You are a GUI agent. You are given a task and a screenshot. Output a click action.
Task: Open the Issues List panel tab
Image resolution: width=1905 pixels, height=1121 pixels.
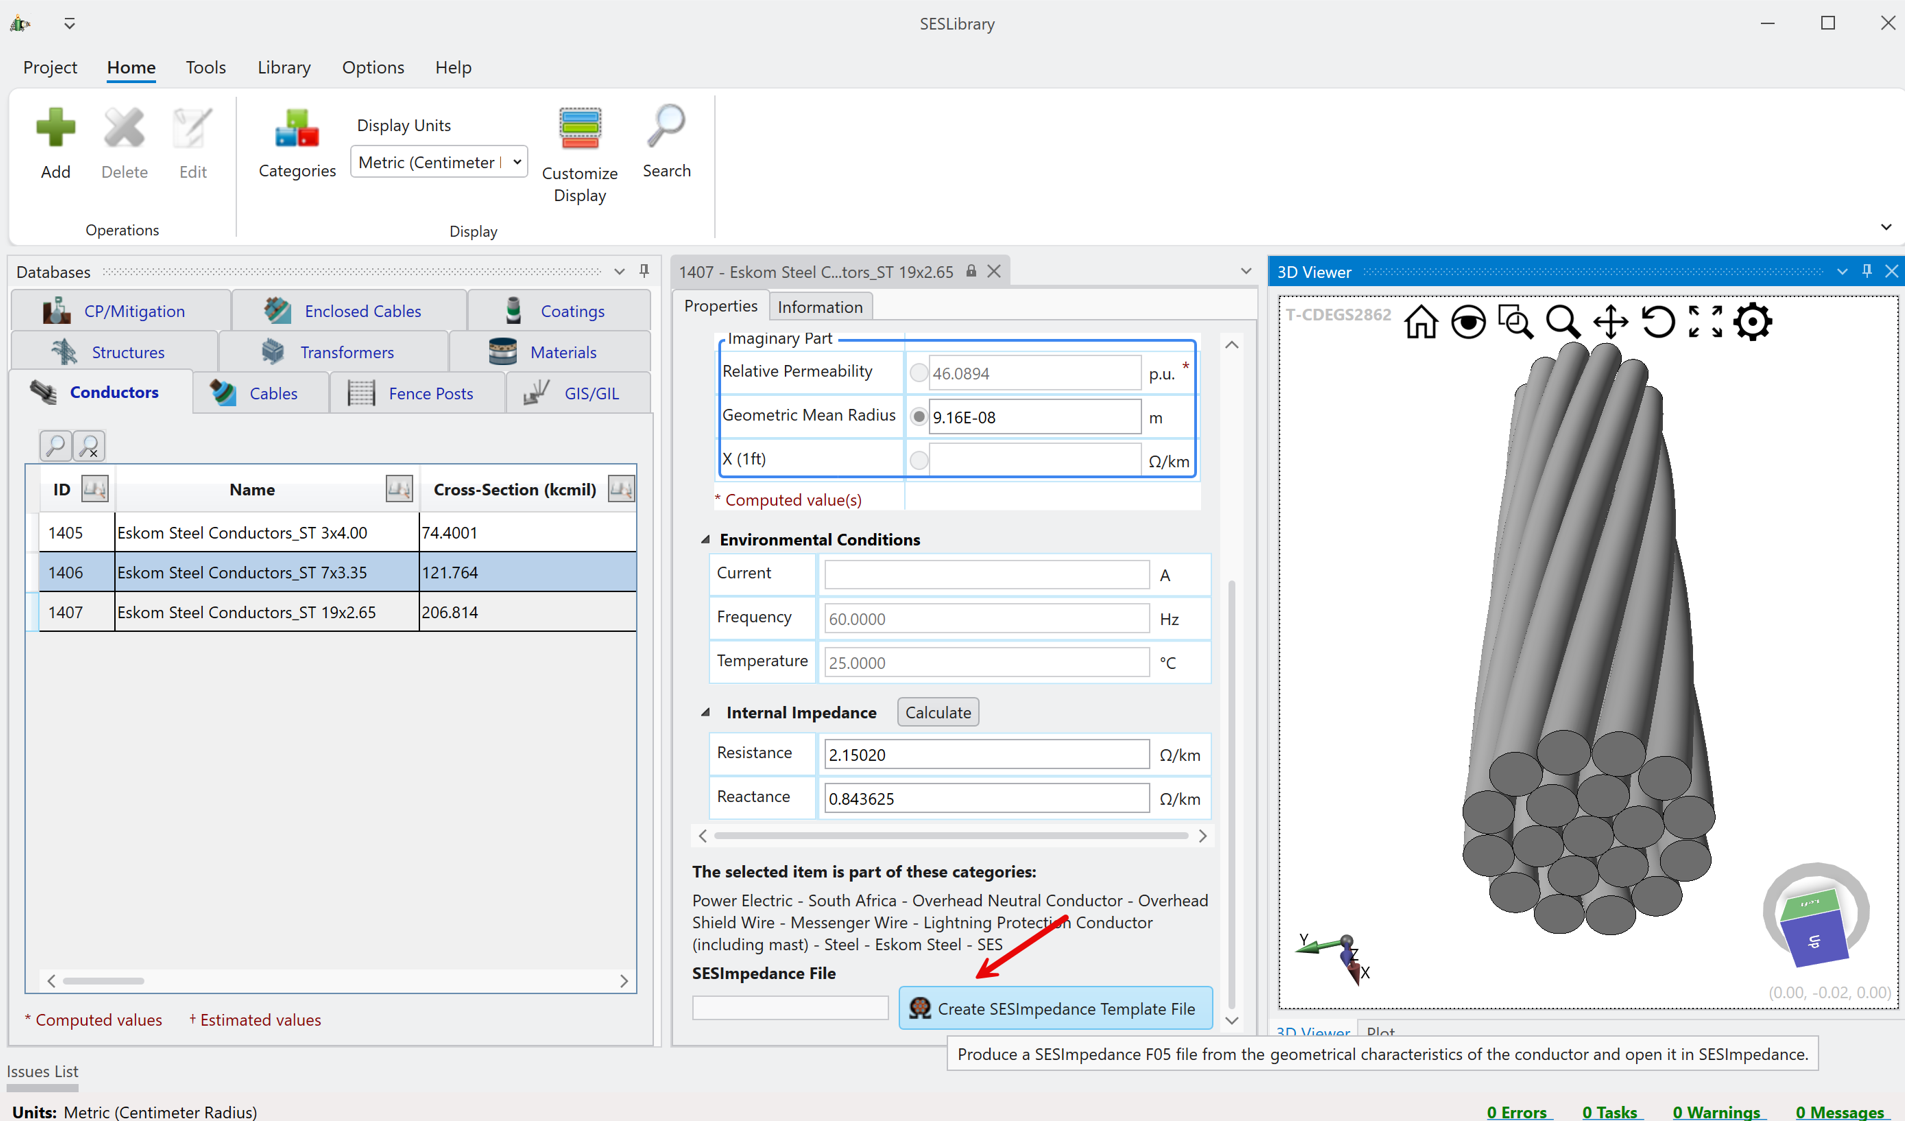[43, 1071]
